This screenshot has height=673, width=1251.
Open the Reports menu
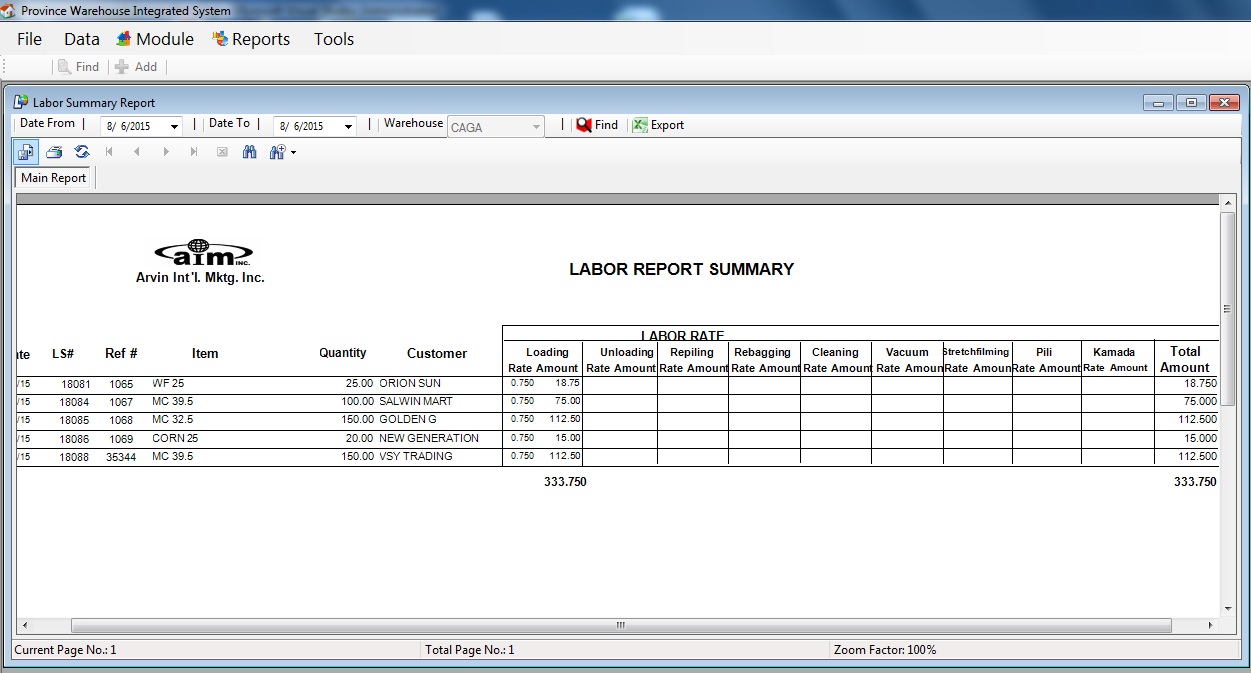click(251, 39)
